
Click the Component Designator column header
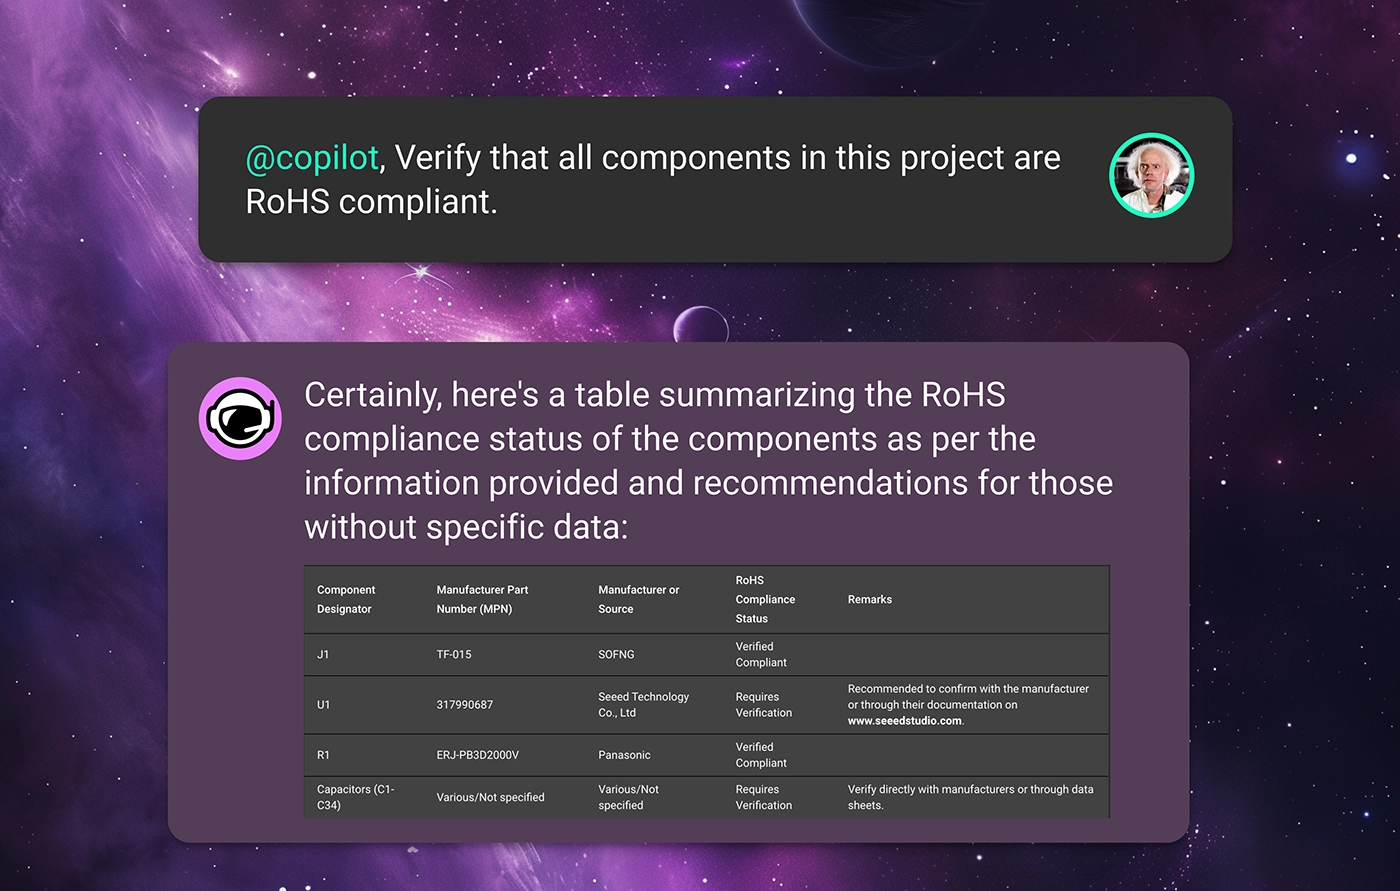point(346,599)
